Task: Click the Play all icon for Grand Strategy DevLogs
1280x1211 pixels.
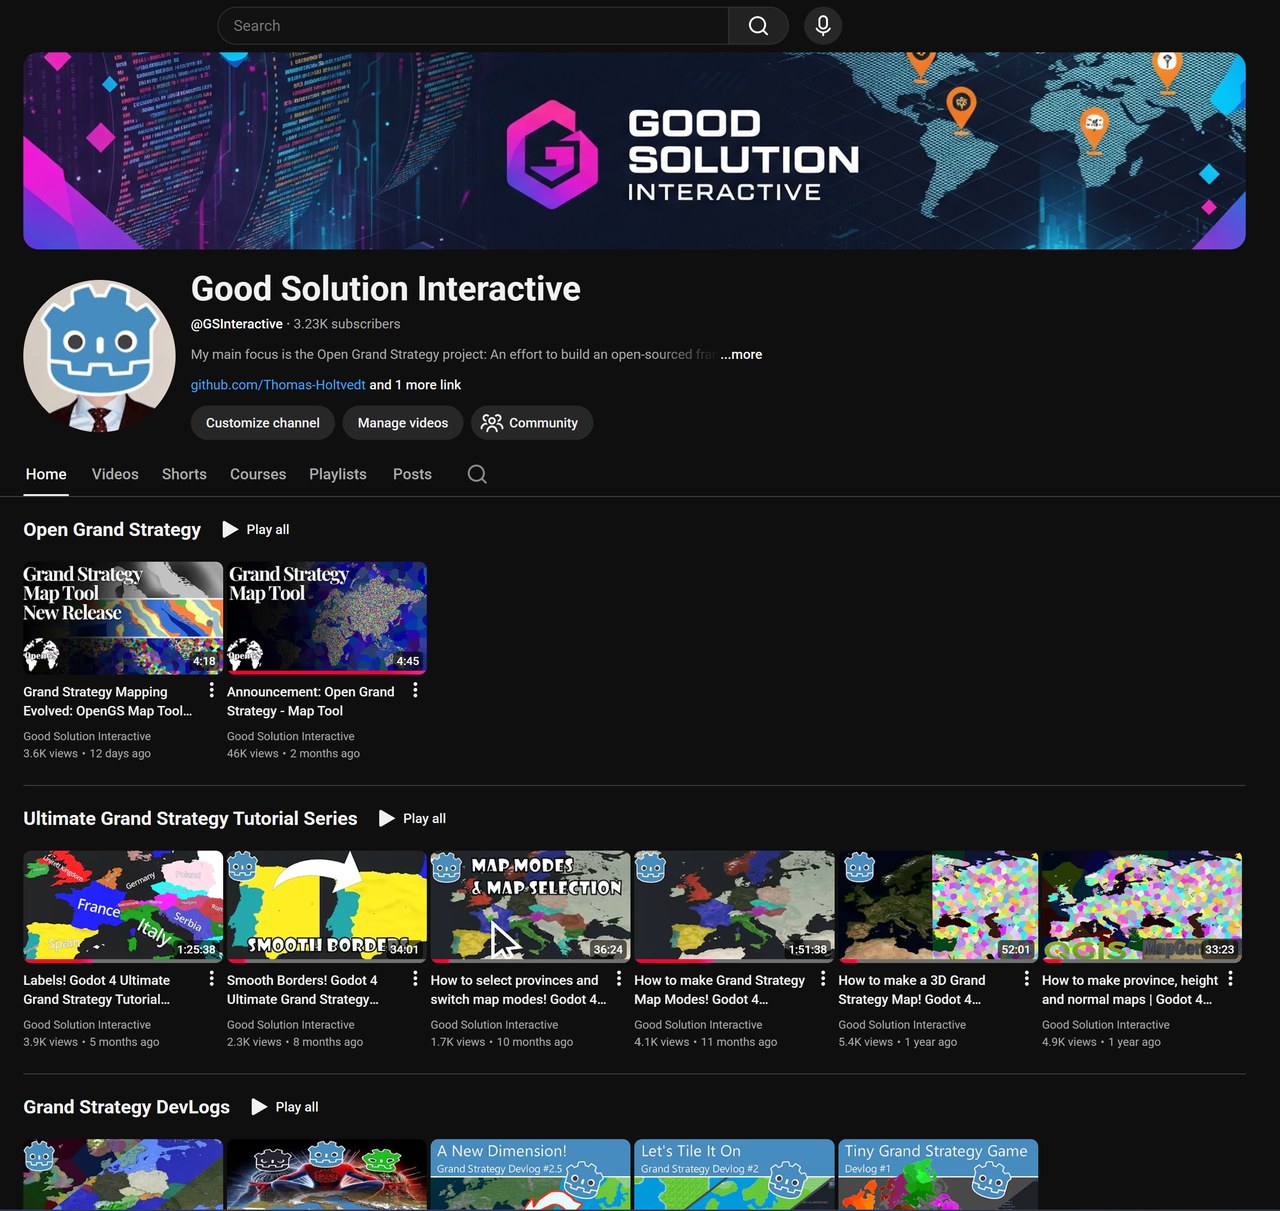Action: [258, 1107]
